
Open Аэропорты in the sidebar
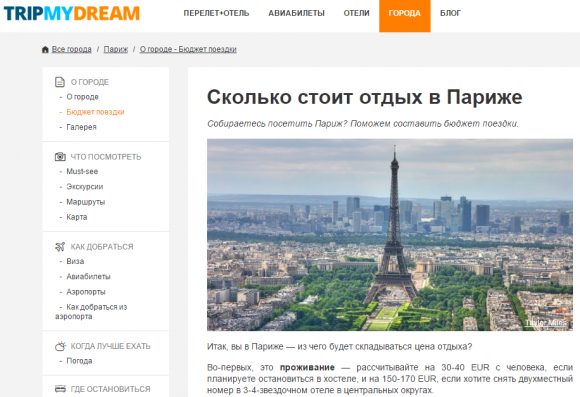(x=86, y=292)
